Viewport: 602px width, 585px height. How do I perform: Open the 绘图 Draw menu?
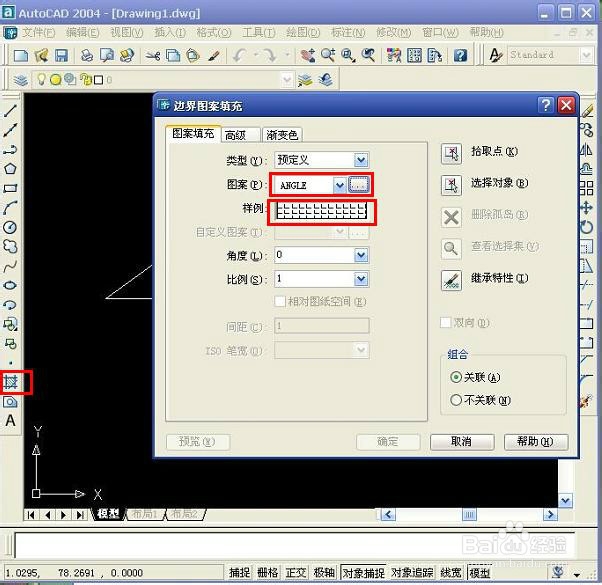303,33
